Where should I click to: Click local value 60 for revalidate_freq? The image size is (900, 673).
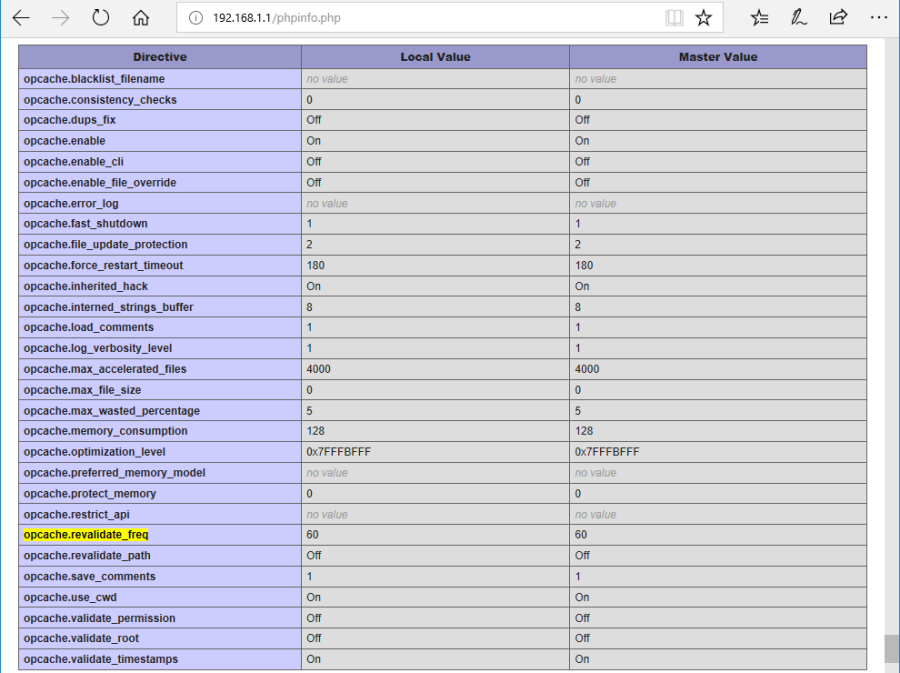coord(312,535)
